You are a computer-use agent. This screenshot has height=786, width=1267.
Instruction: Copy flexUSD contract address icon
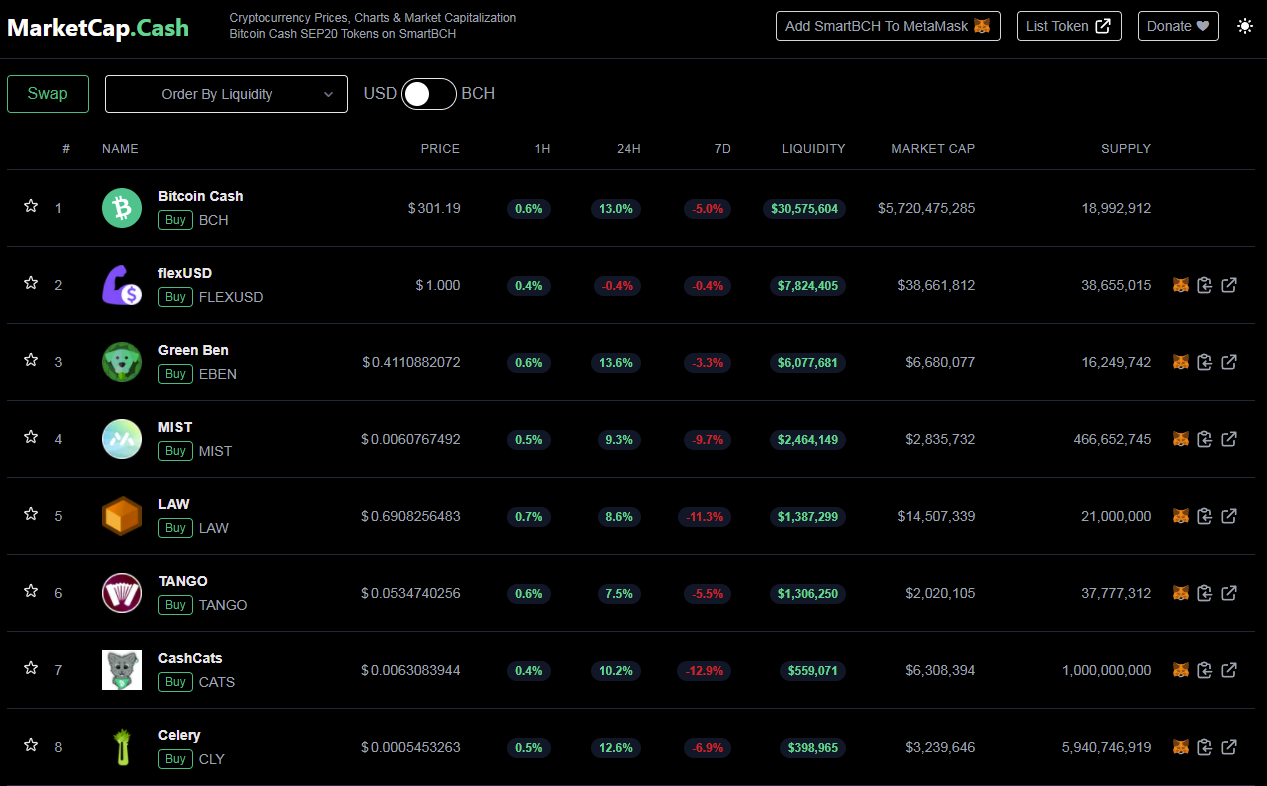click(x=1205, y=285)
